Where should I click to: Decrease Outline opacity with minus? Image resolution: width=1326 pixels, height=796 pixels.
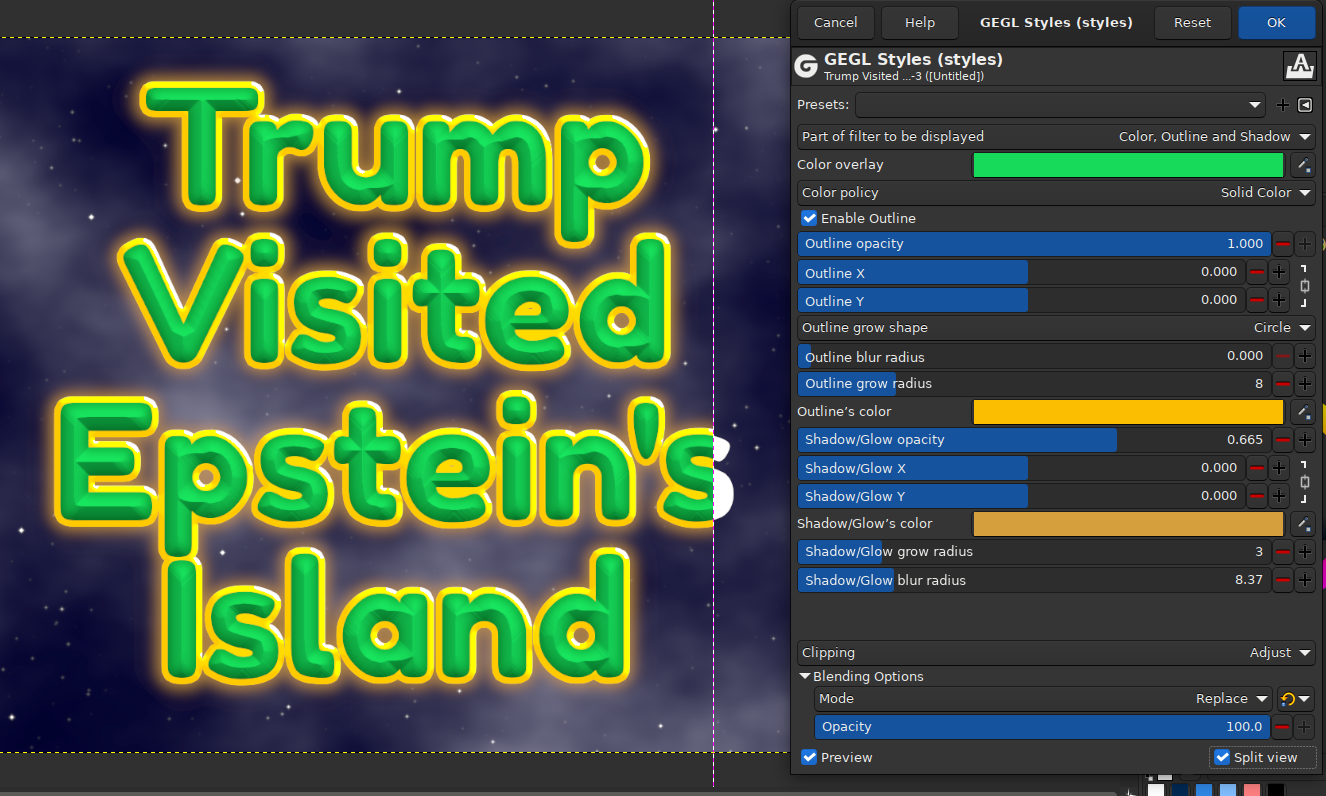pos(1282,244)
